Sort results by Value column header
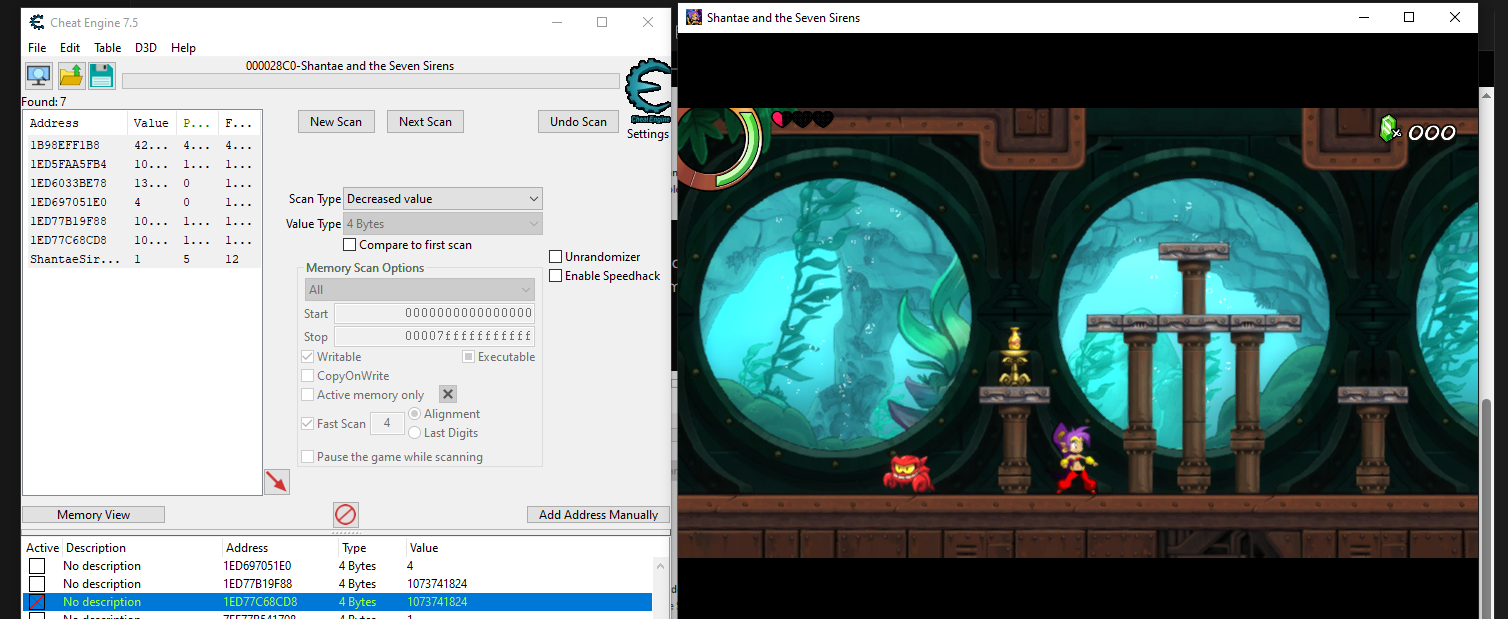The image size is (1508, 619). 152,123
